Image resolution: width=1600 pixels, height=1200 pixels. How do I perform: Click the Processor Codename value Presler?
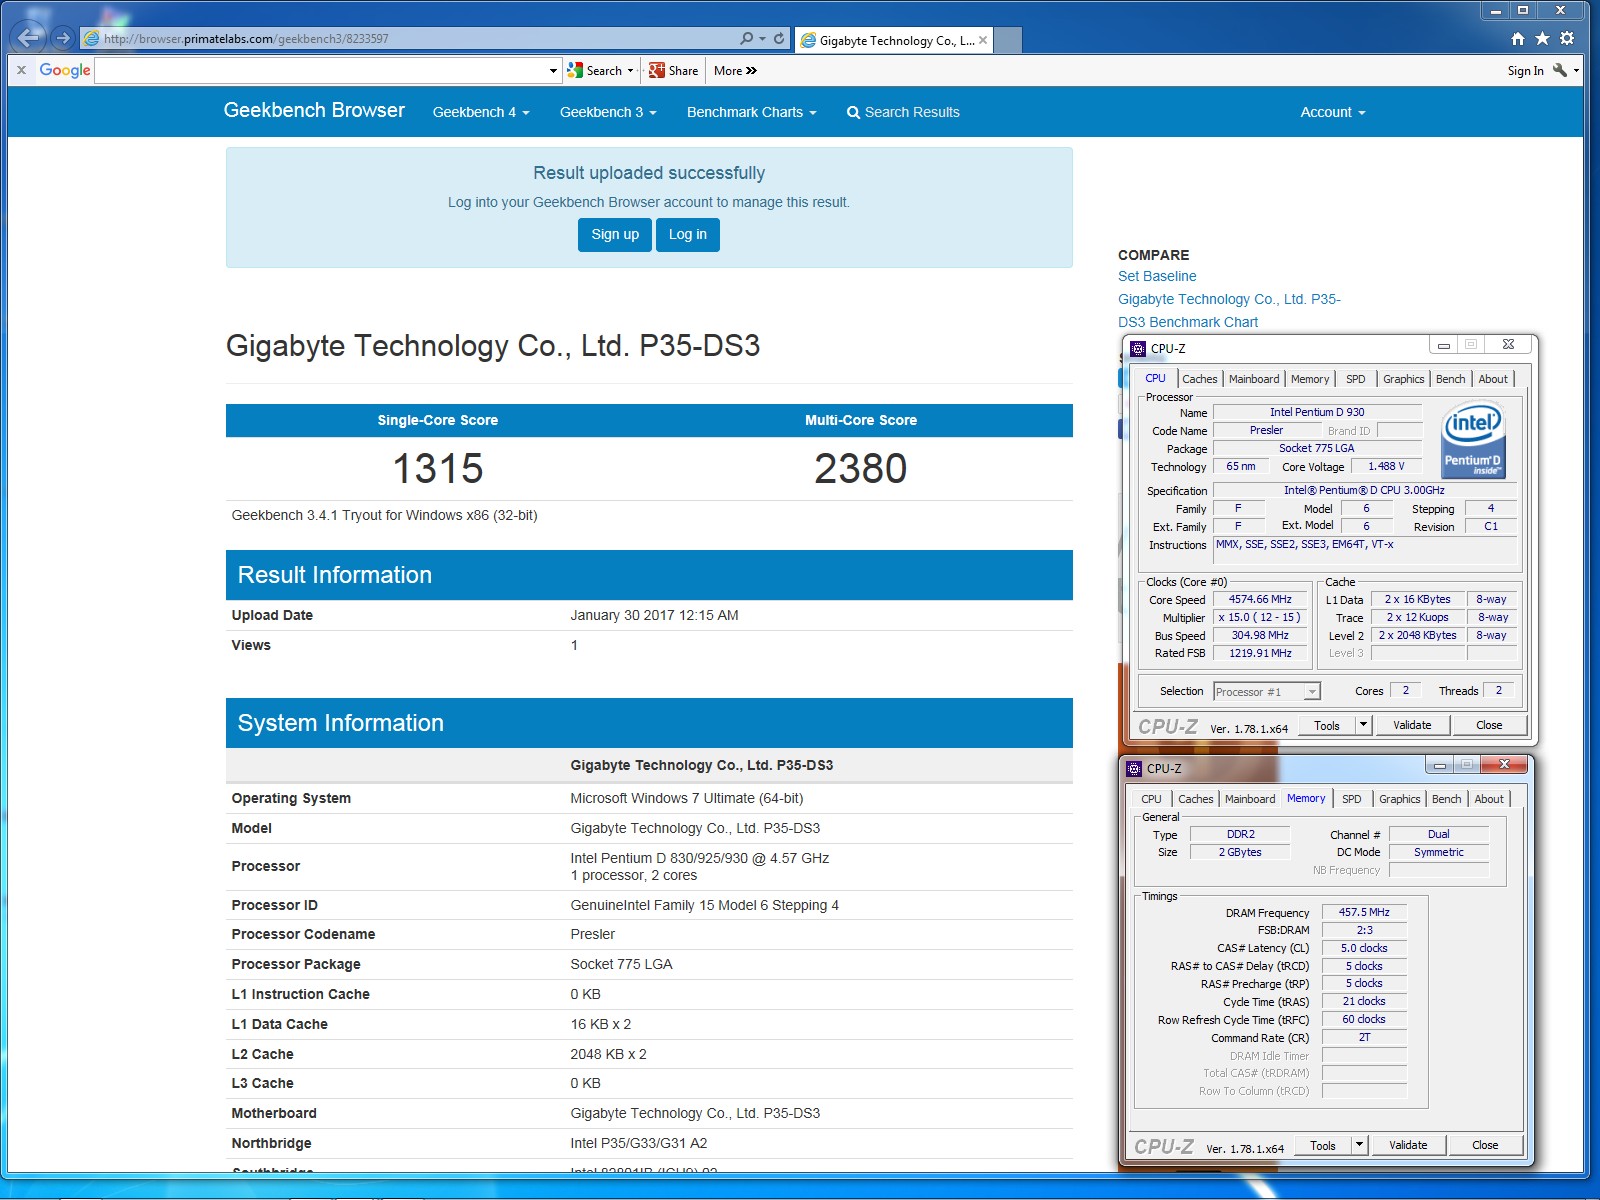(593, 934)
